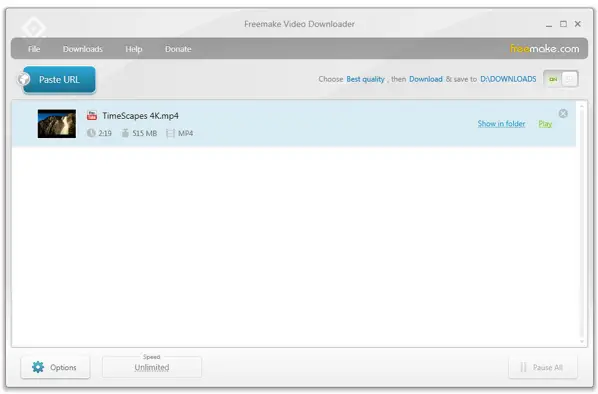Click the 515 MB size value
Viewport: 598px width, 394px height.
[x=145, y=133]
